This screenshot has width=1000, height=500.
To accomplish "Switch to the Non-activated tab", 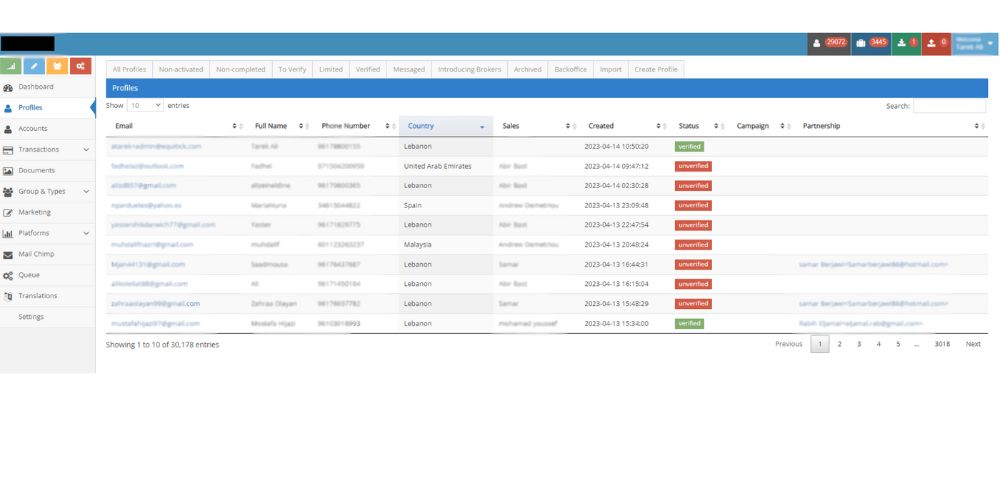I will (x=180, y=70).
